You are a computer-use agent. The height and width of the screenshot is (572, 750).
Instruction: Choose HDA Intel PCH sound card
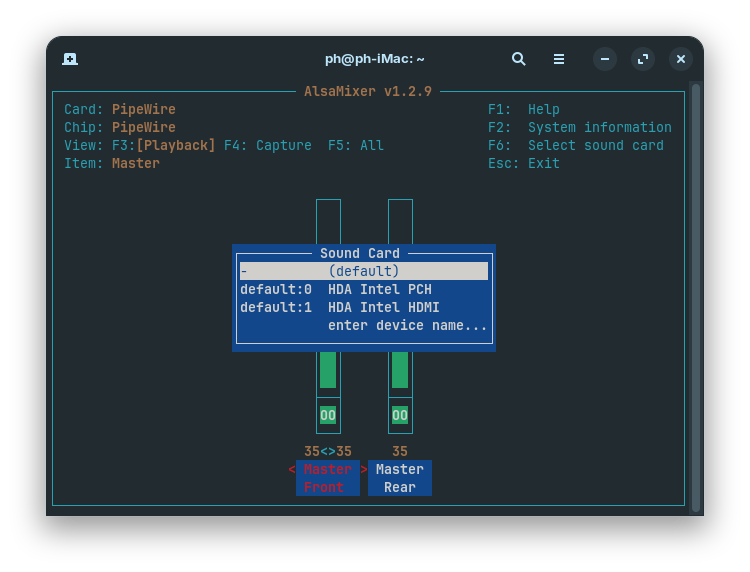tap(364, 289)
